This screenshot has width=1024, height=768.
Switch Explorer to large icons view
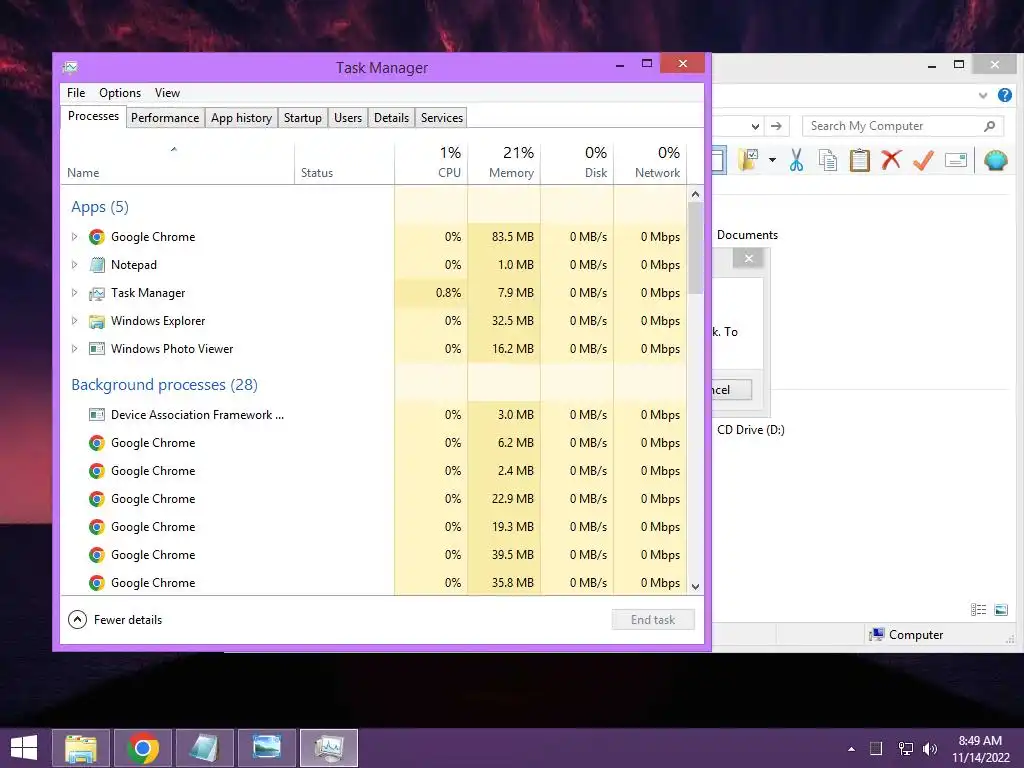pyautogui.click(x=1000, y=610)
